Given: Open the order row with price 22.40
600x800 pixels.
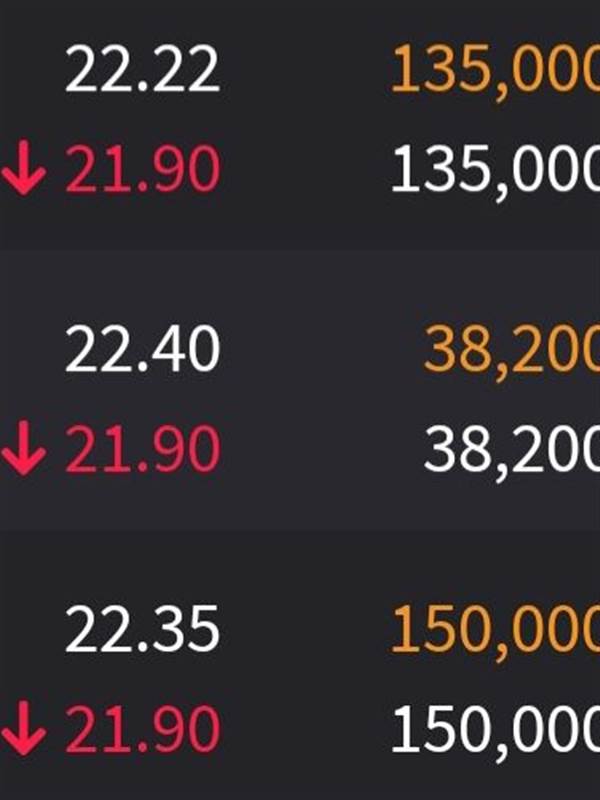Looking at the screenshot, I should point(300,402).
